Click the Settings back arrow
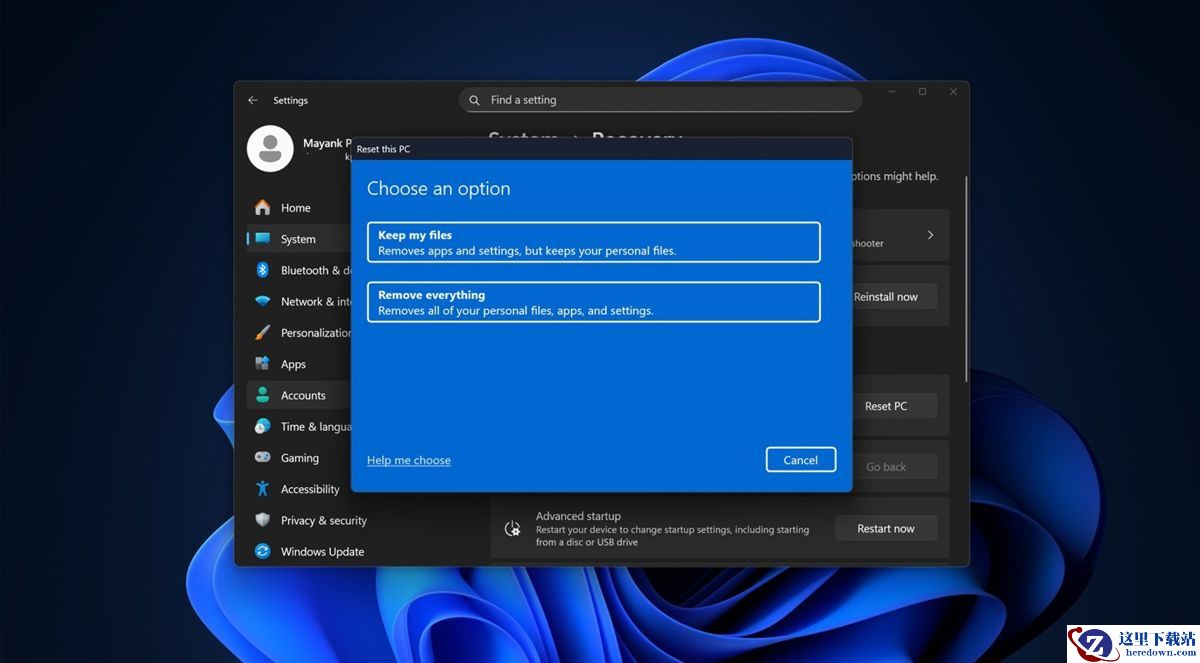The image size is (1200, 663). (x=253, y=100)
